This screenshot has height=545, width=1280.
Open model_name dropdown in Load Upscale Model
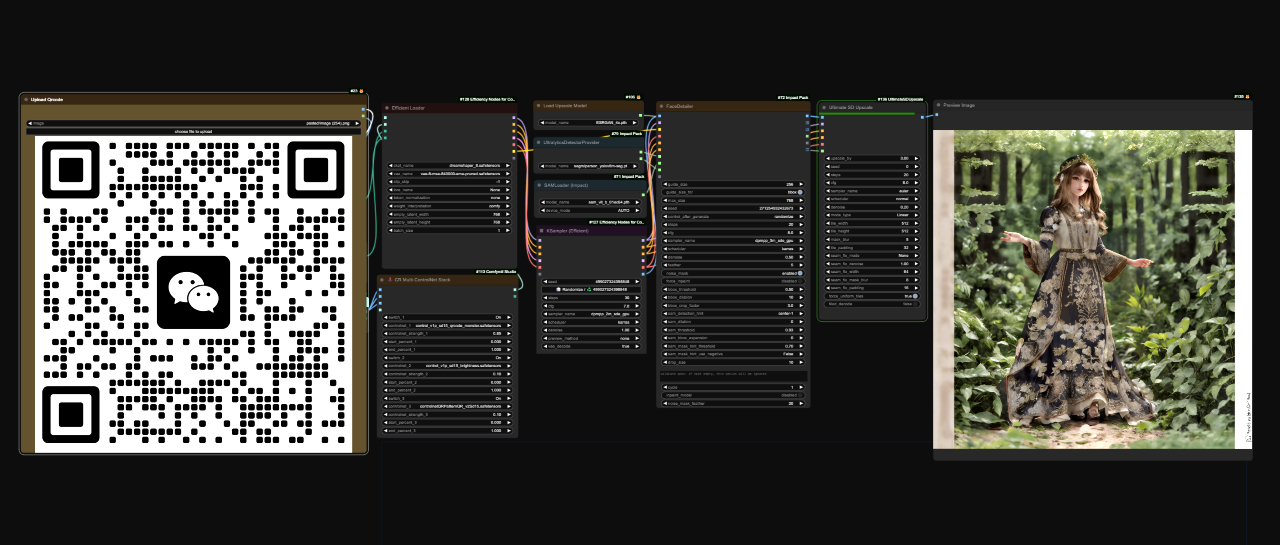(x=590, y=122)
